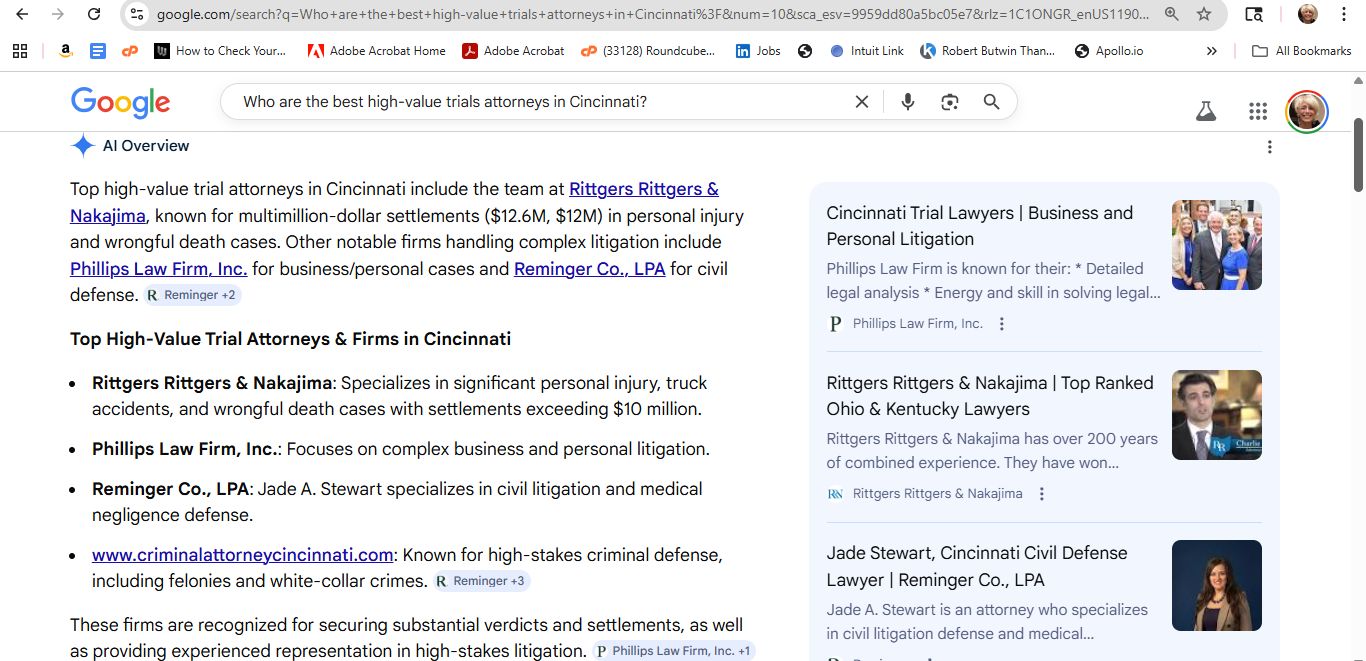Open Cincinnati Trial Lawyers source card
Viewport: 1366px width, 661px height.
(x=979, y=226)
